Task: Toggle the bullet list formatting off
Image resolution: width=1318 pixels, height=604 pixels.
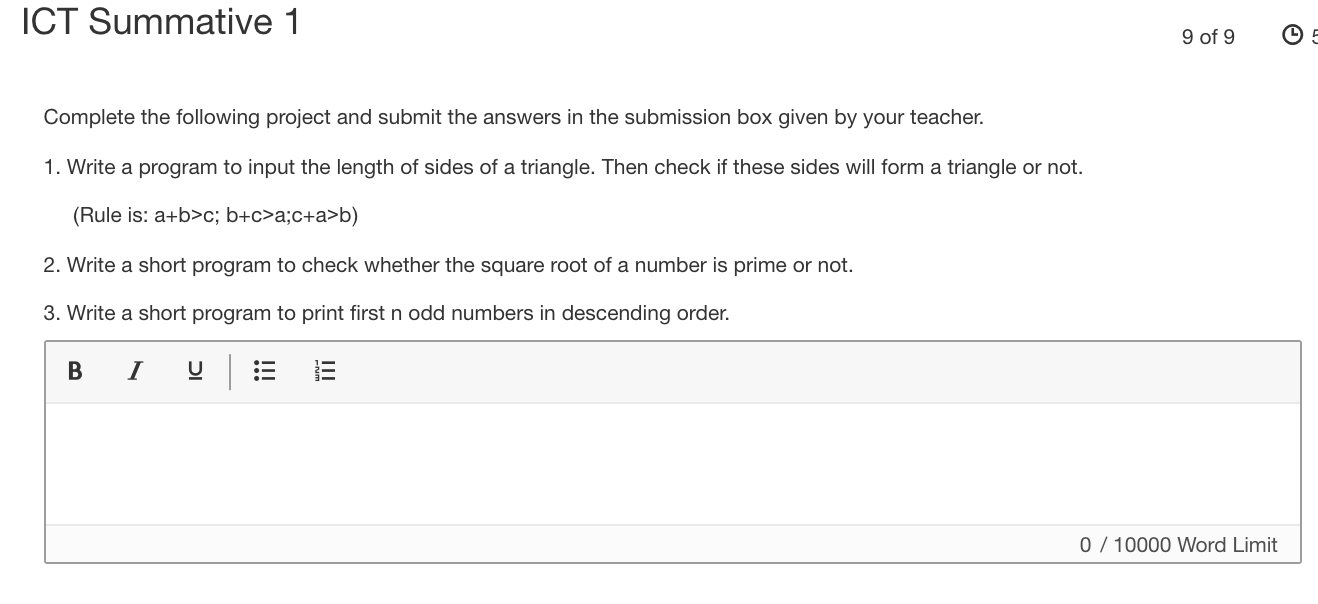Action: pos(264,371)
